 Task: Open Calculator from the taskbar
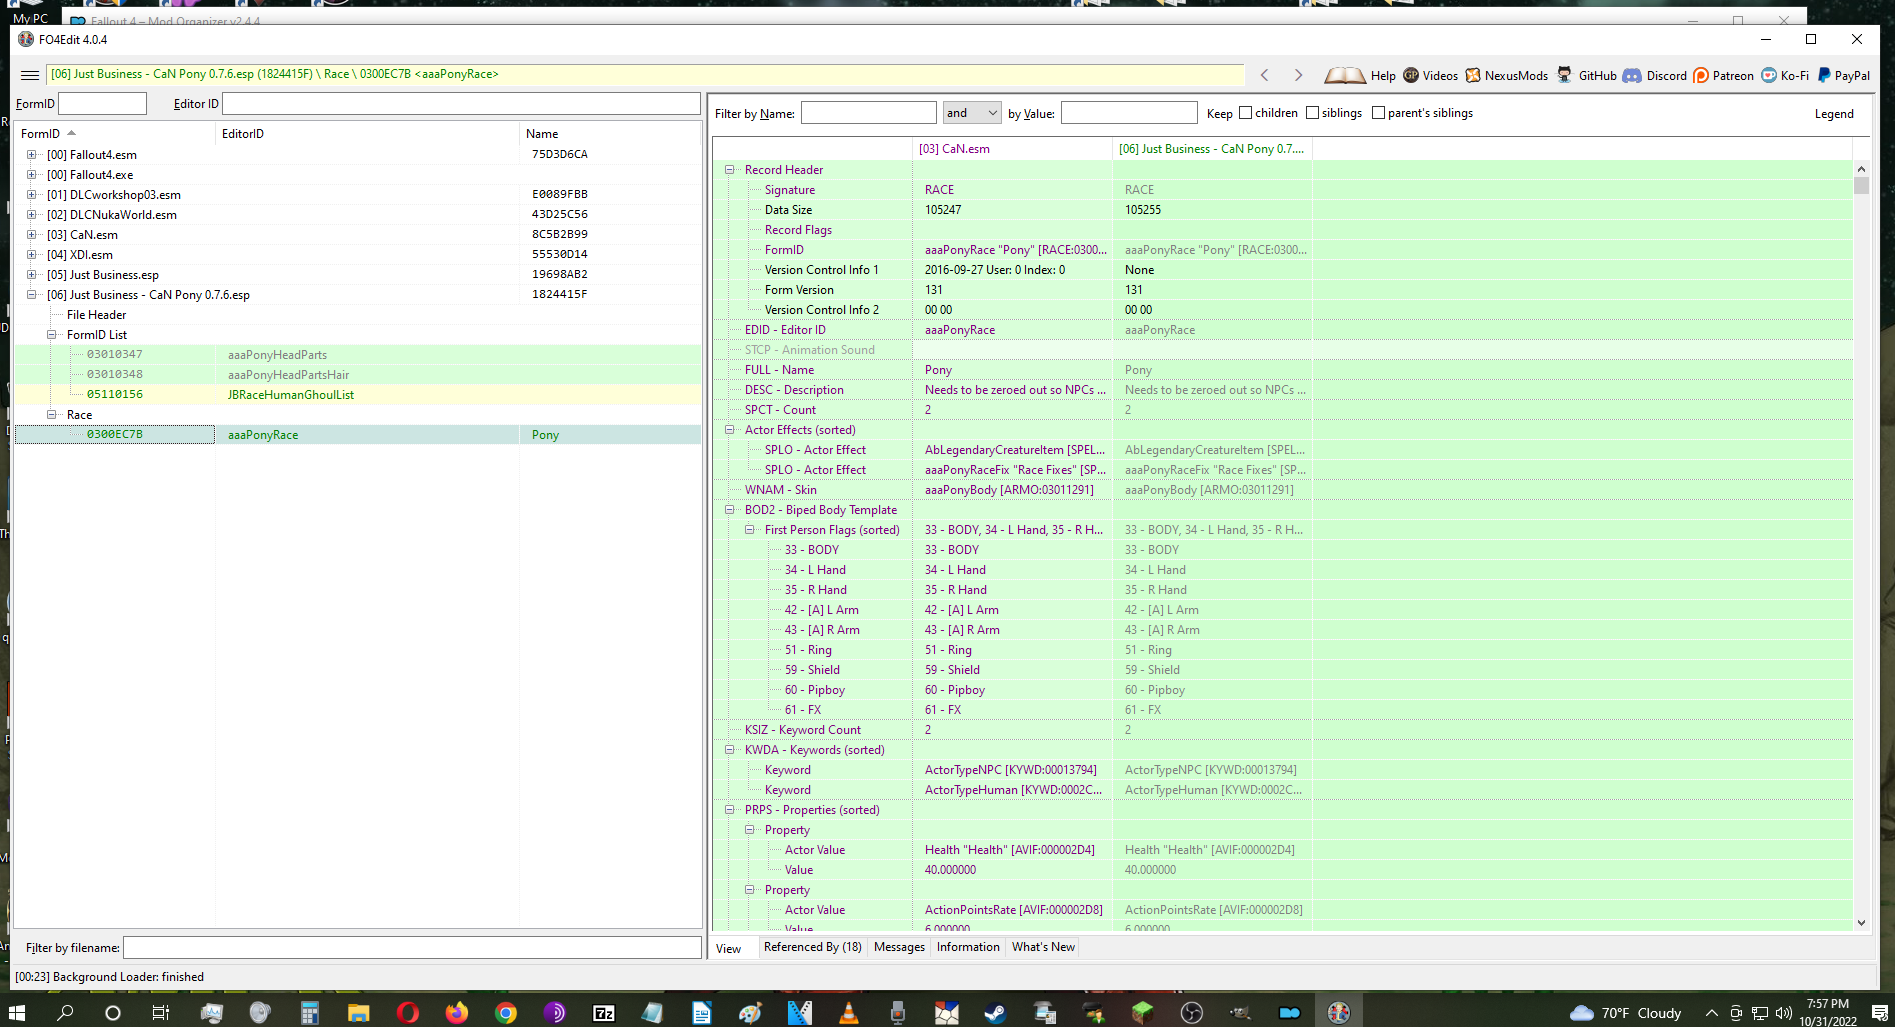(x=310, y=1013)
